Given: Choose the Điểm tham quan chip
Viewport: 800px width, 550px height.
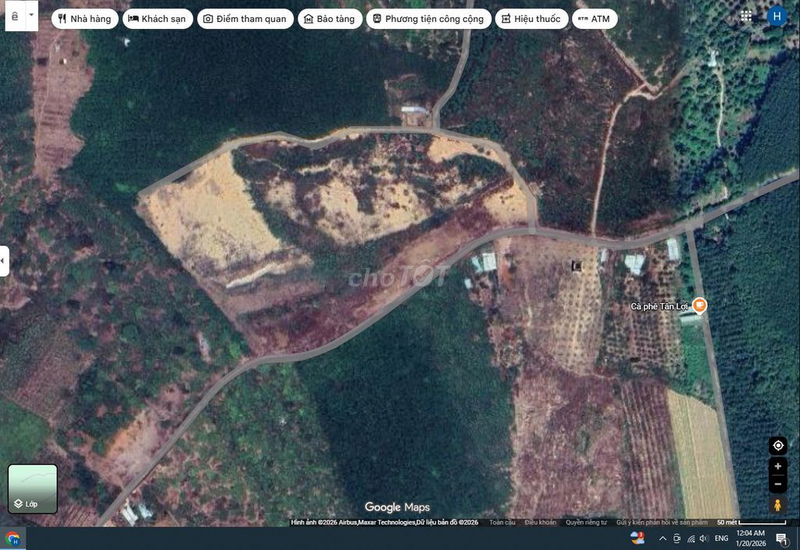Looking at the screenshot, I should point(246,19).
